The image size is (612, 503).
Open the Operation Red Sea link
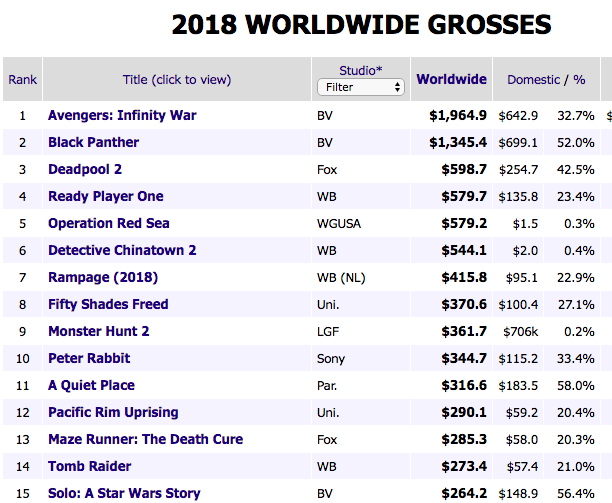109,223
